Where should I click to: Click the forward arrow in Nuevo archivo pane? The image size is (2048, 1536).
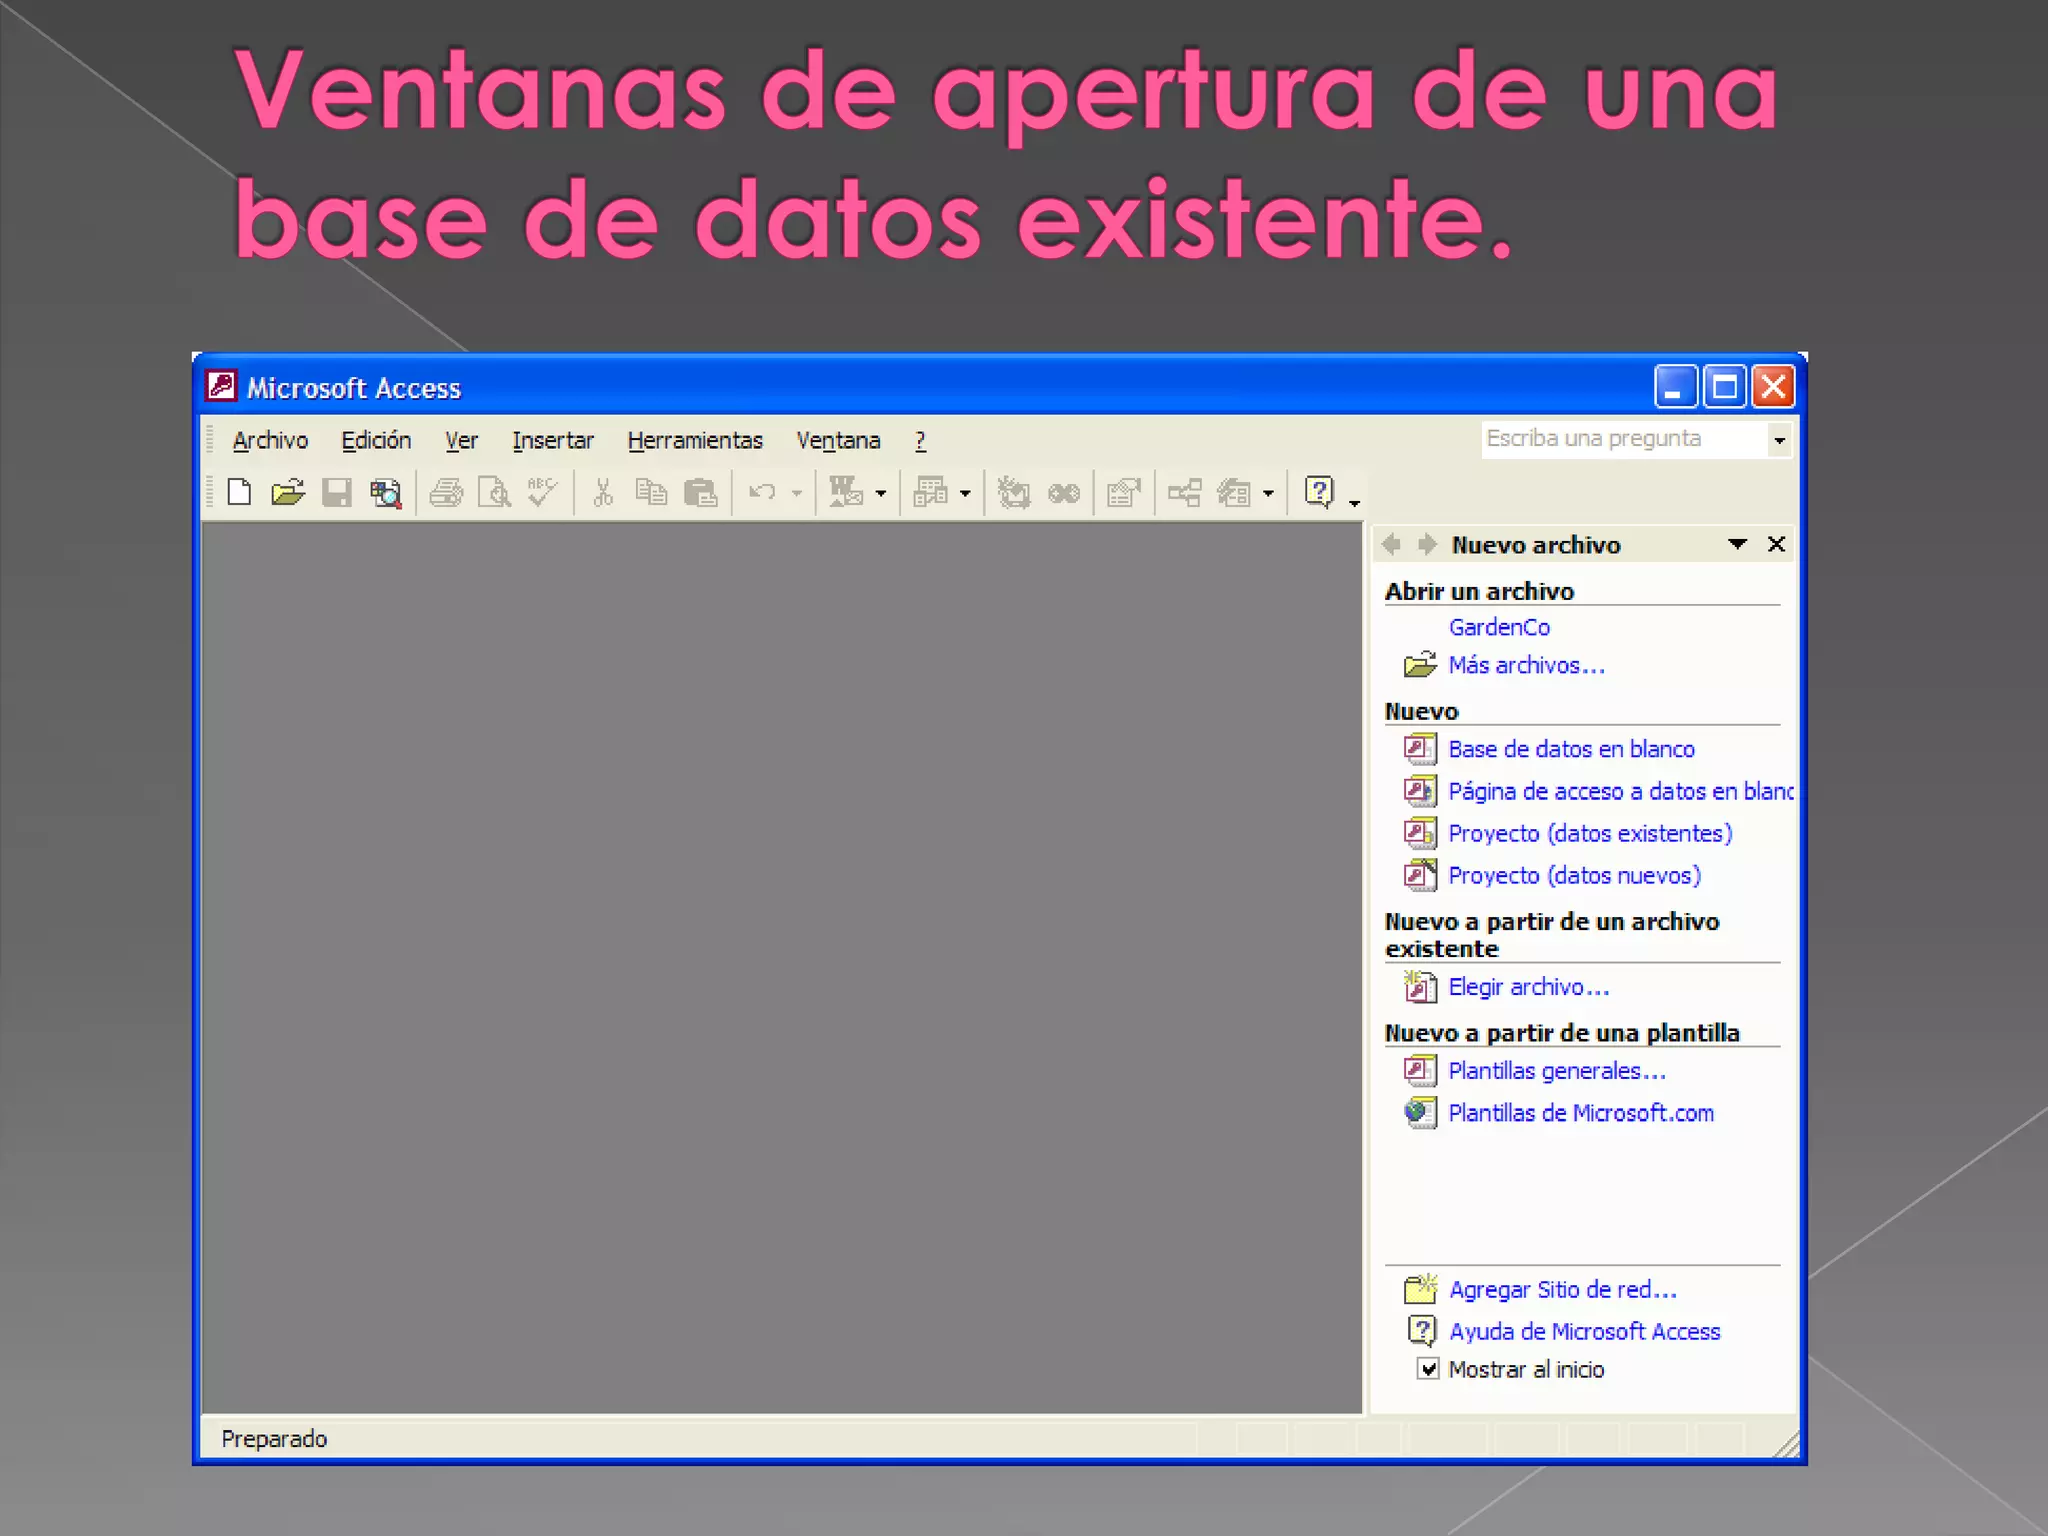coord(1427,544)
